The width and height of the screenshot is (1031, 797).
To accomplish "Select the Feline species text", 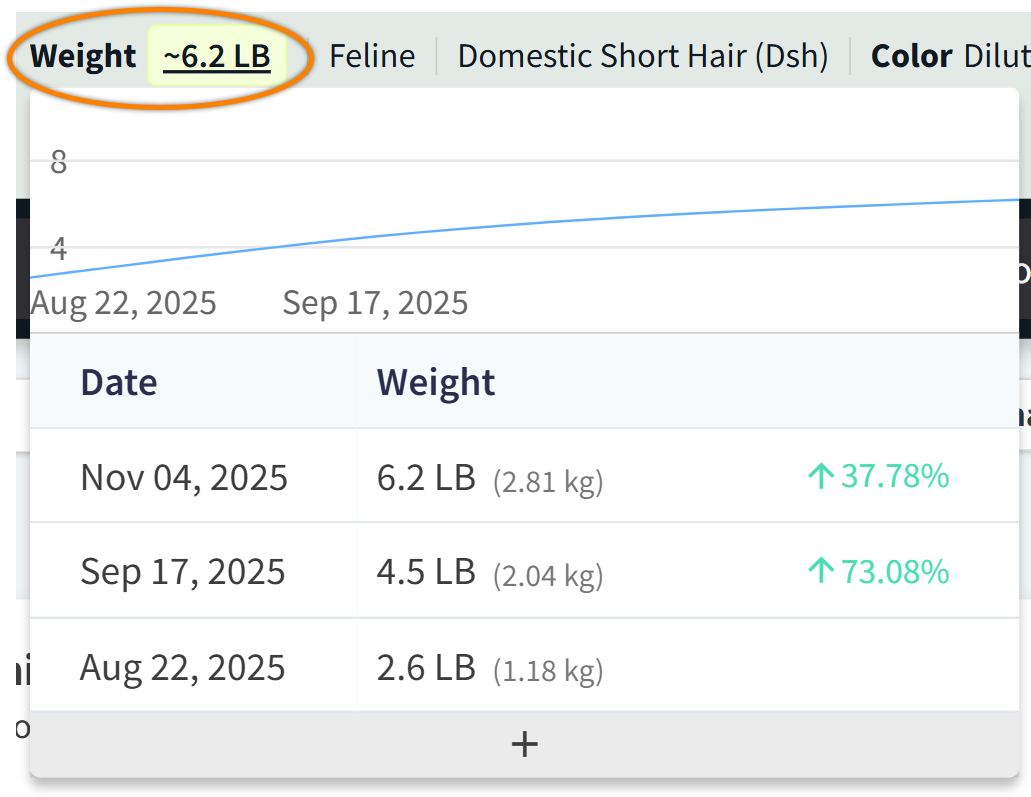I will pyautogui.click(x=372, y=56).
